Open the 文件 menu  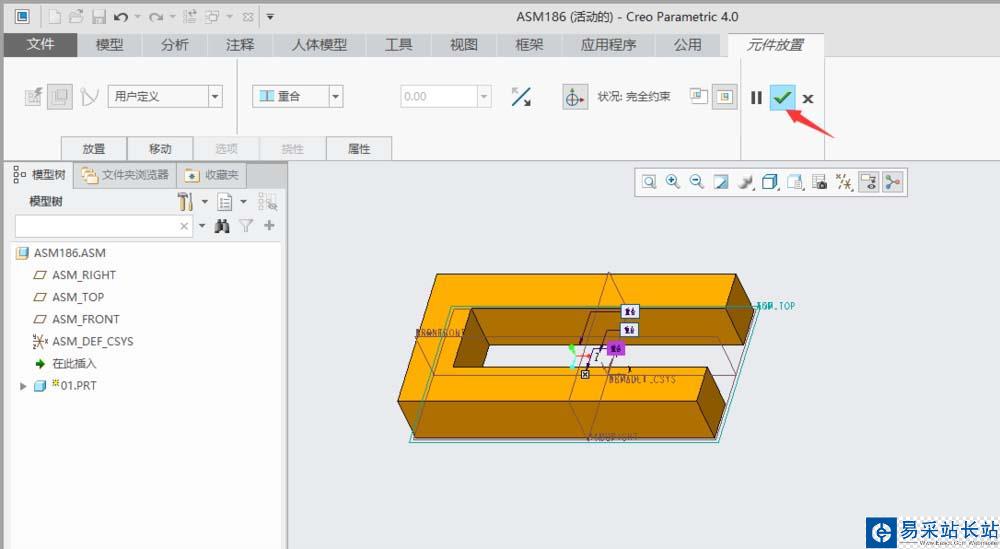[40, 45]
